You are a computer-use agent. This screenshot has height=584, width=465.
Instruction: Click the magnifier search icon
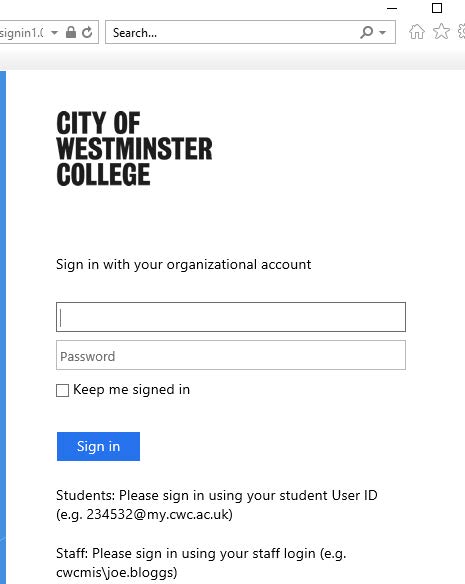pyautogui.click(x=366, y=32)
